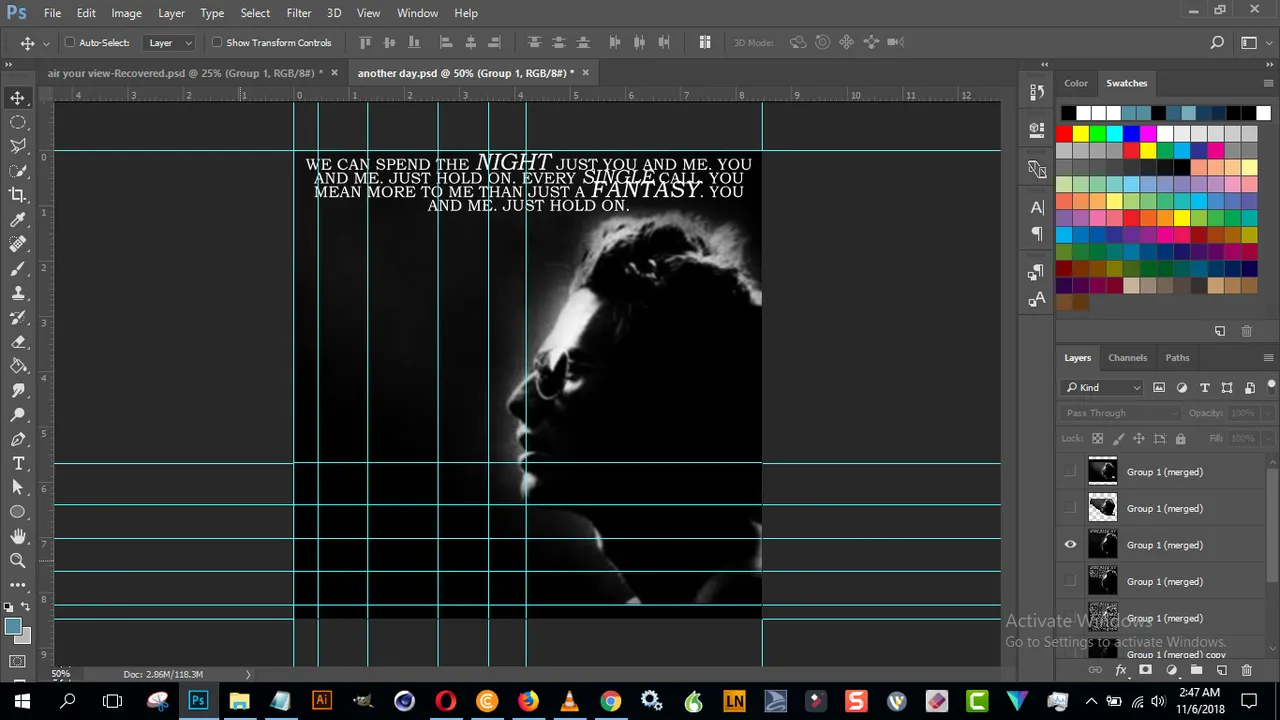Enable Show Transform Controls checkbox
The width and height of the screenshot is (1280, 720).
coord(217,42)
